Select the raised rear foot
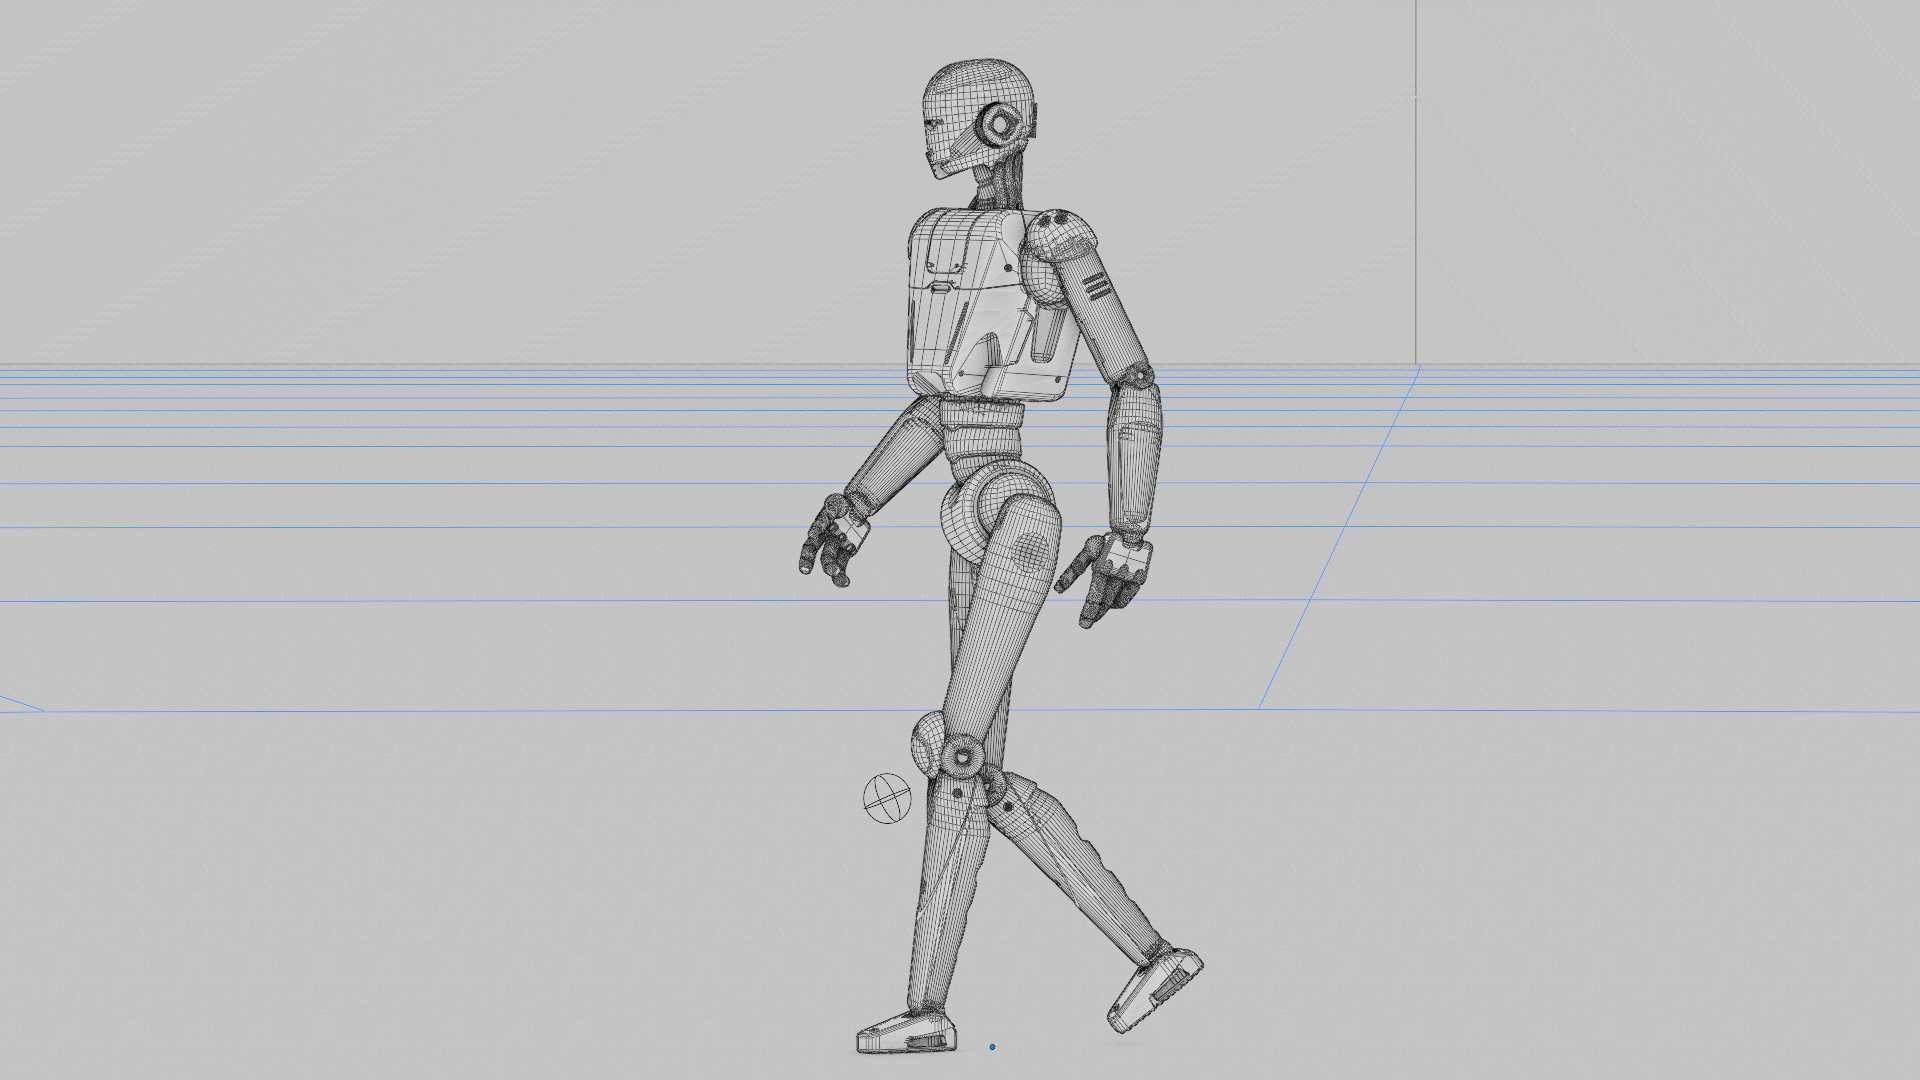This screenshot has width=1920, height=1080. (1154, 988)
